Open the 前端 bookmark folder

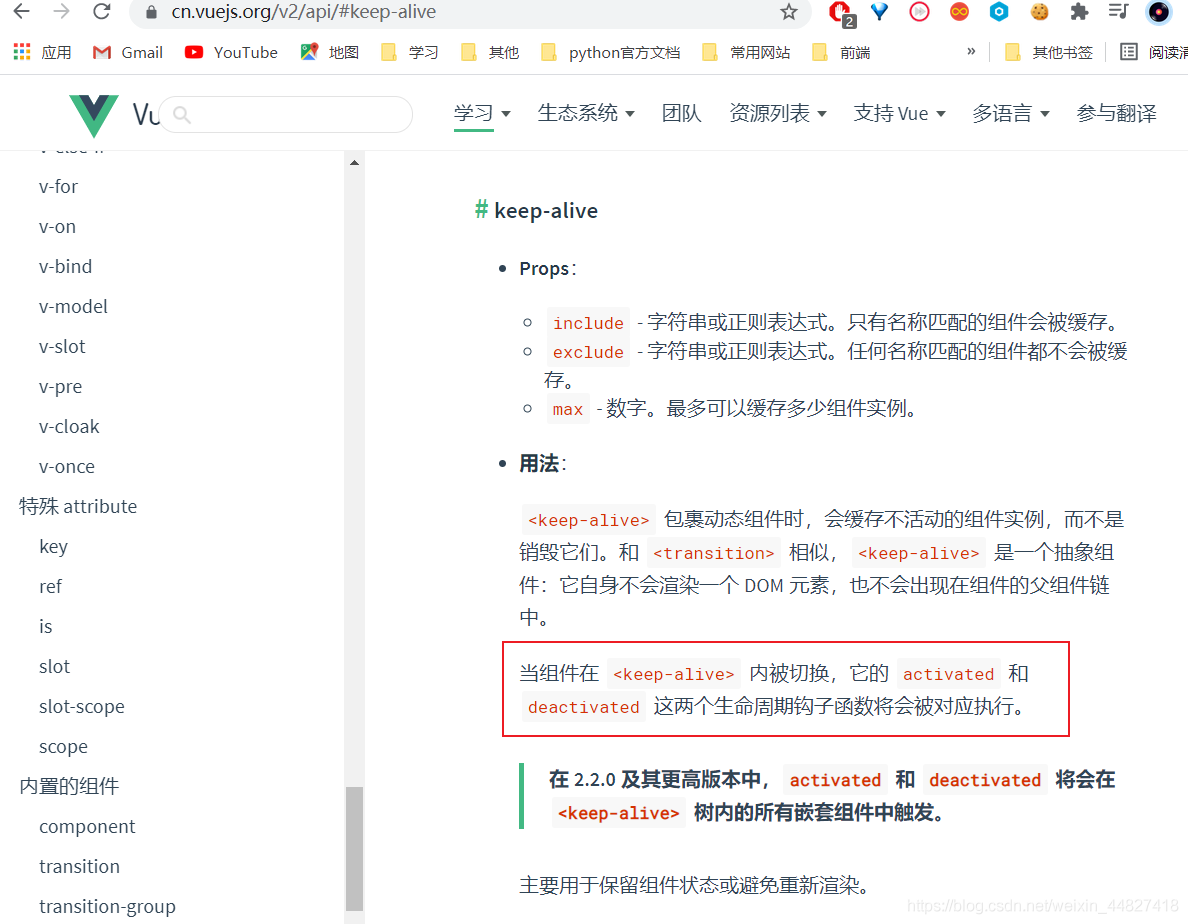point(841,52)
